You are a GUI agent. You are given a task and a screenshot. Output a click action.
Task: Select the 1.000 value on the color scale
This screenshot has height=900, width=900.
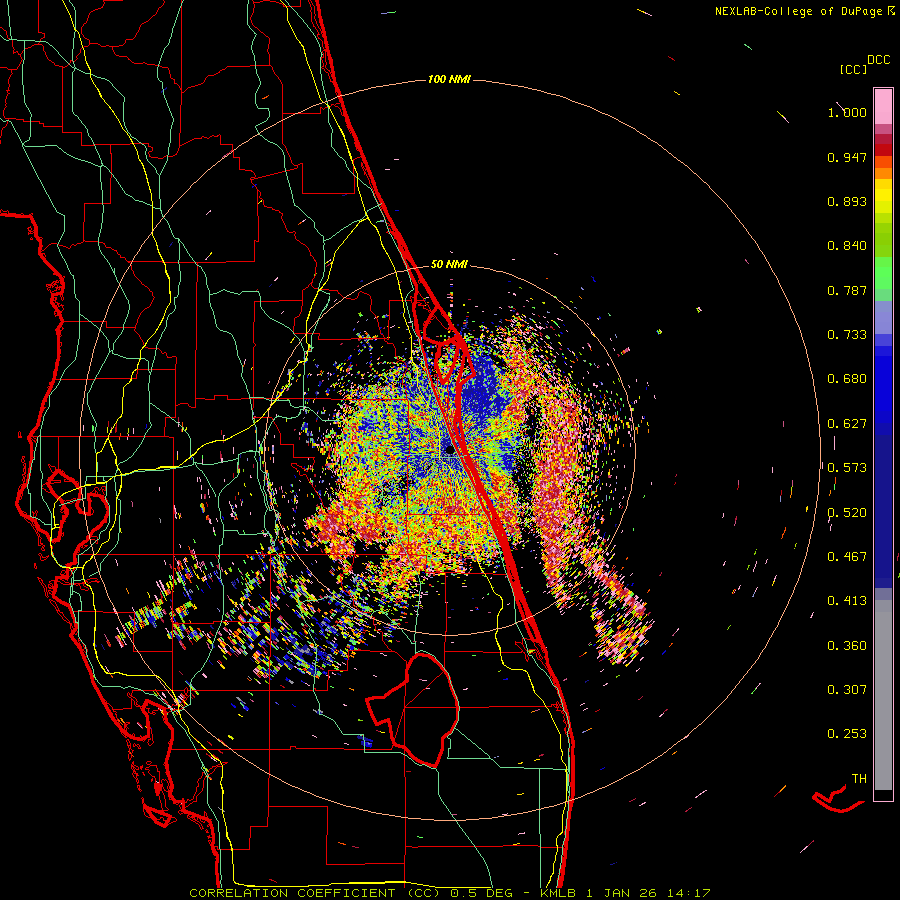pos(847,112)
